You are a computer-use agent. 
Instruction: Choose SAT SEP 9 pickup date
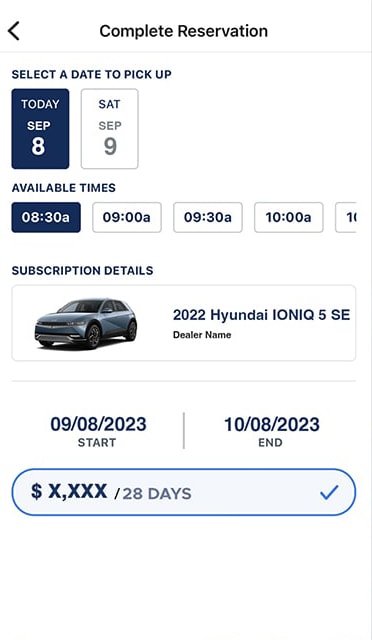coord(109,129)
